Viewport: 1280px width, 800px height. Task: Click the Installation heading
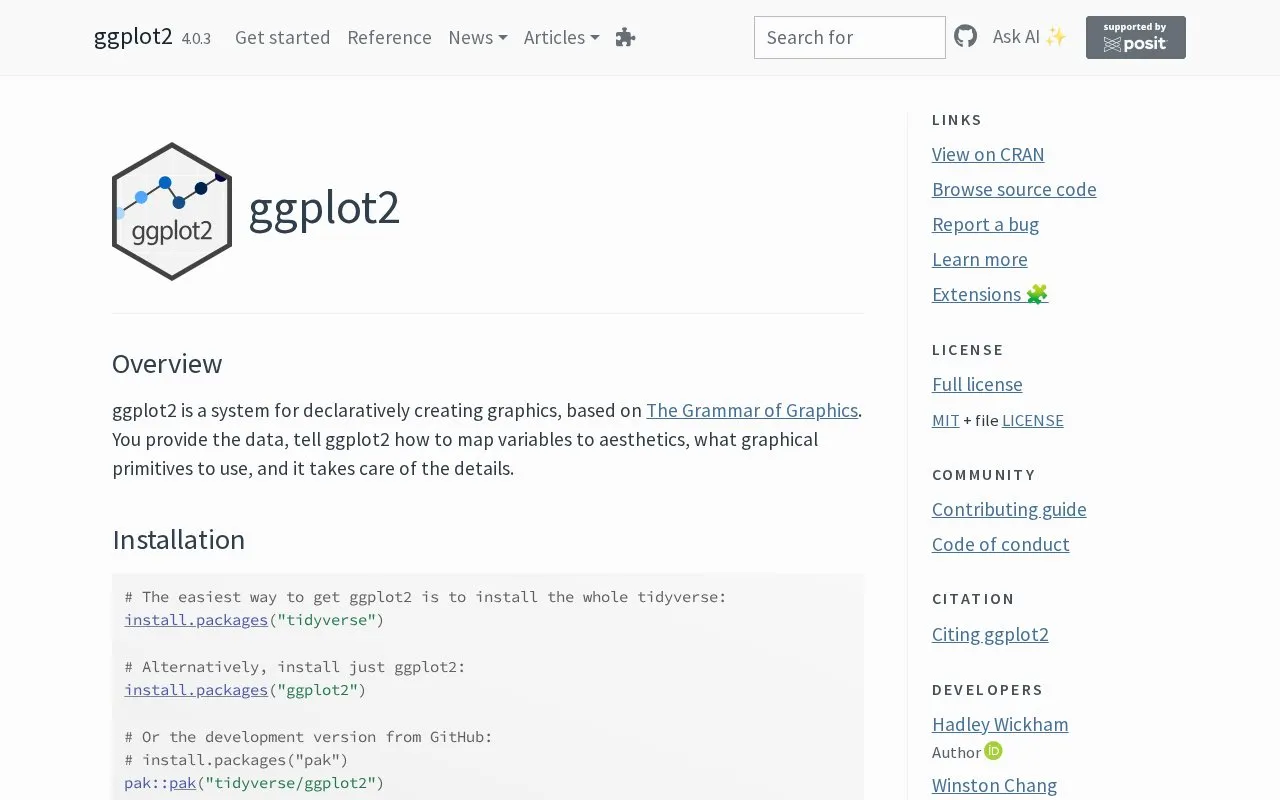pyautogui.click(x=178, y=540)
